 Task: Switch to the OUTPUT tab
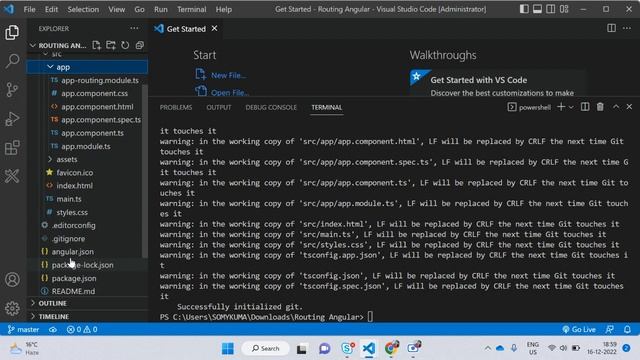point(219,107)
